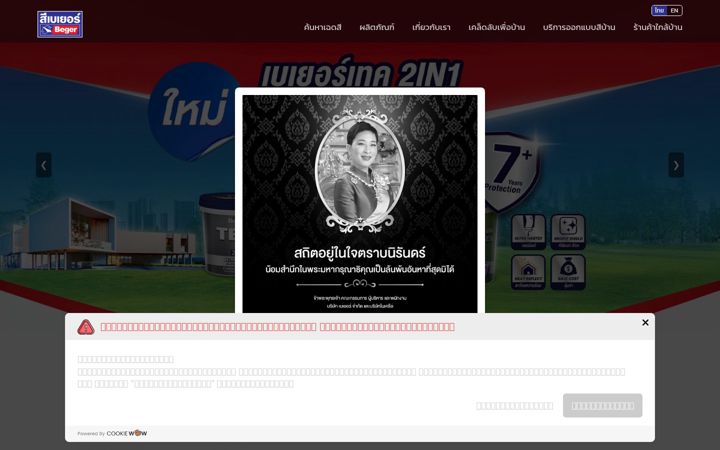Click the Save Cost money bag icon
The image size is (720, 450).
[x=568, y=272]
